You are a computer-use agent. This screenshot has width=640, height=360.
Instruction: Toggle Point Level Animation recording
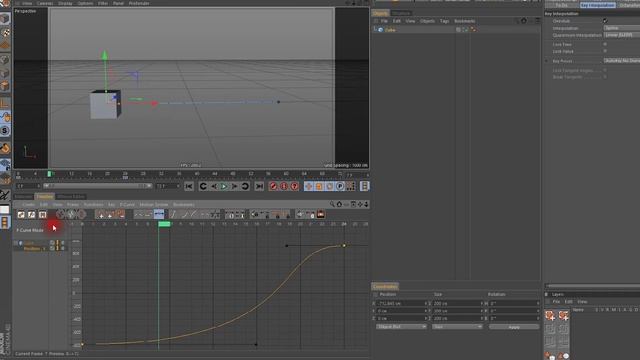(x=351, y=186)
